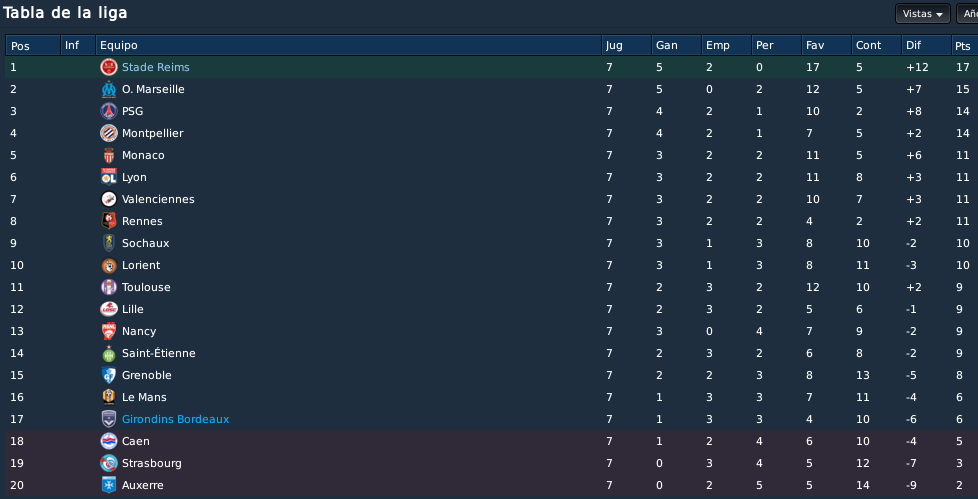Click the Rennes club crest icon
The image size is (978, 499).
click(x=109, y=221)
